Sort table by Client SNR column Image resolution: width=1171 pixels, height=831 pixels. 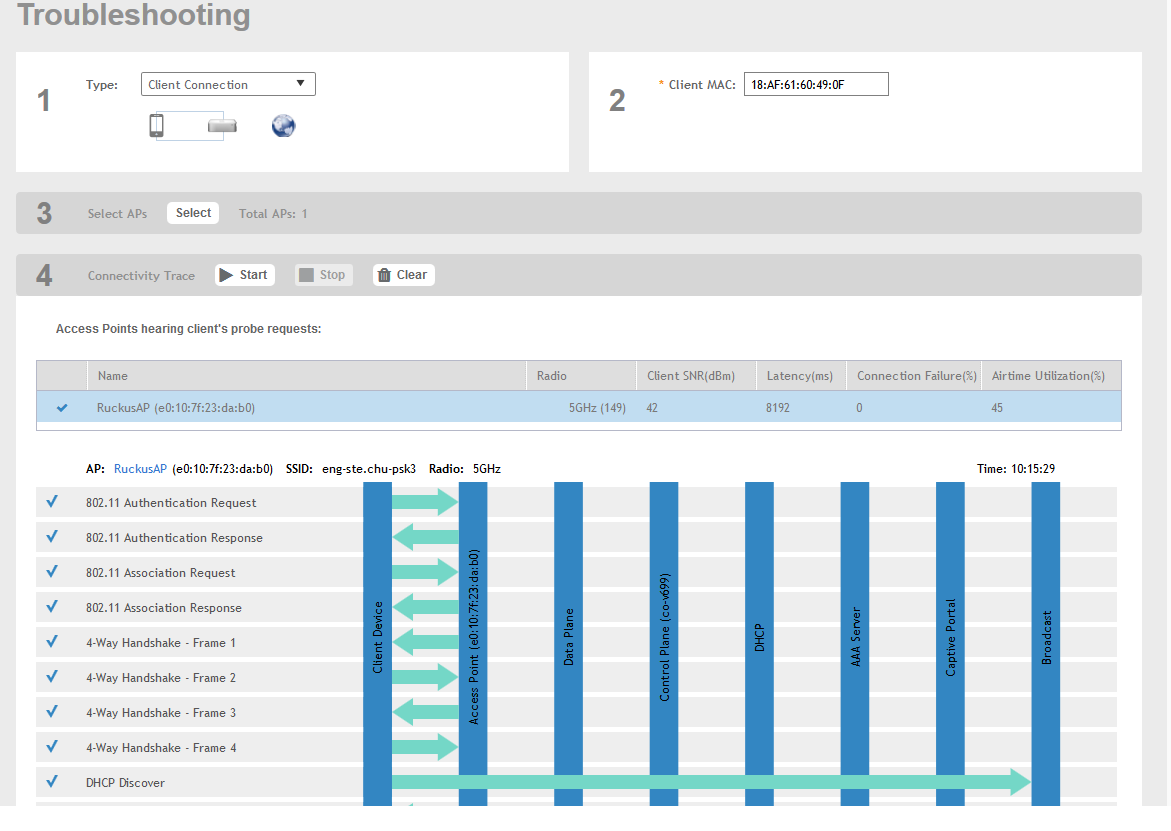(x=690, y=376)
